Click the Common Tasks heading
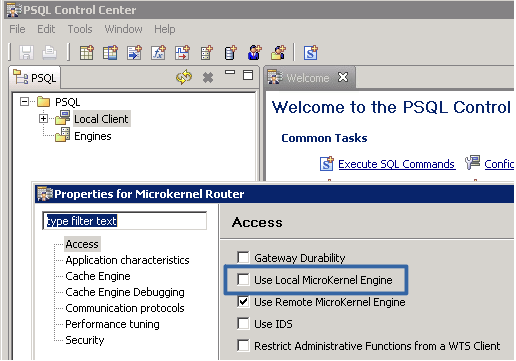 click(324, 138)
